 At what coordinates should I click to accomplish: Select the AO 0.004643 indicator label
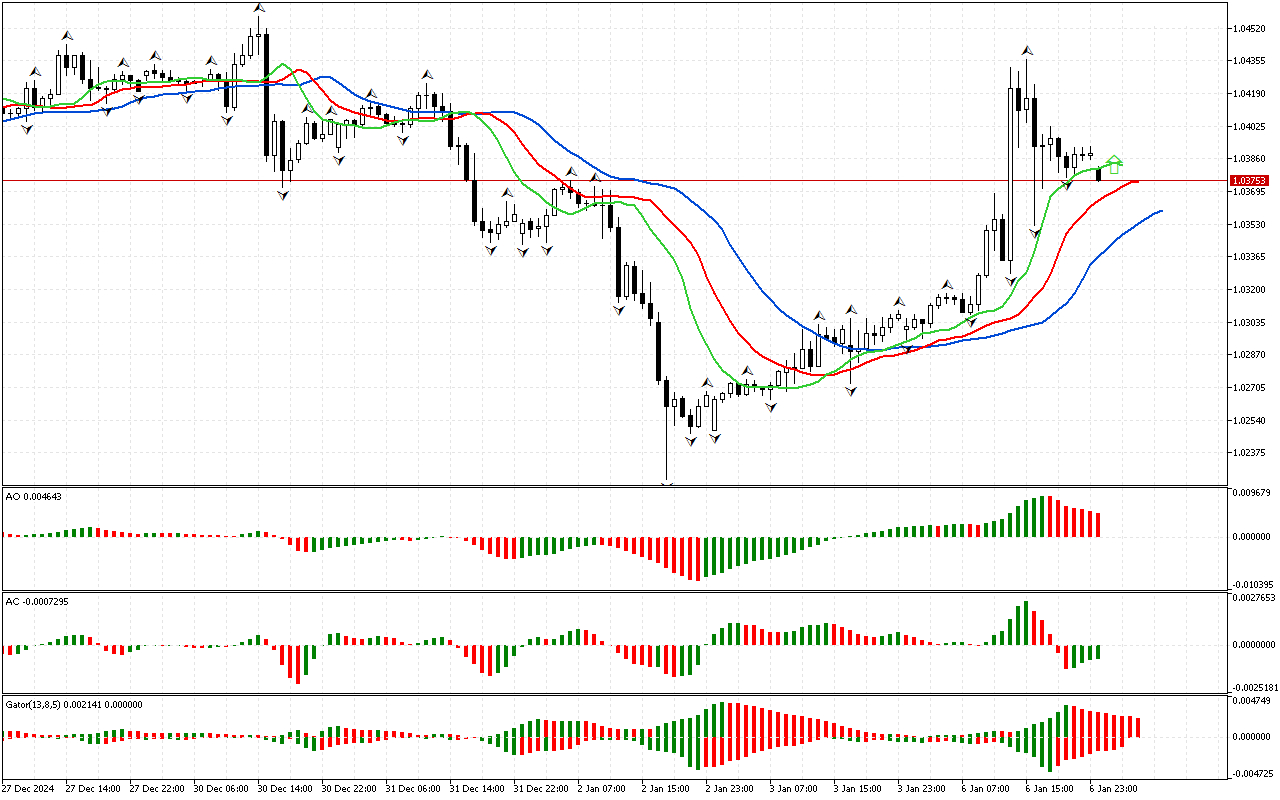tap(33, 496)
